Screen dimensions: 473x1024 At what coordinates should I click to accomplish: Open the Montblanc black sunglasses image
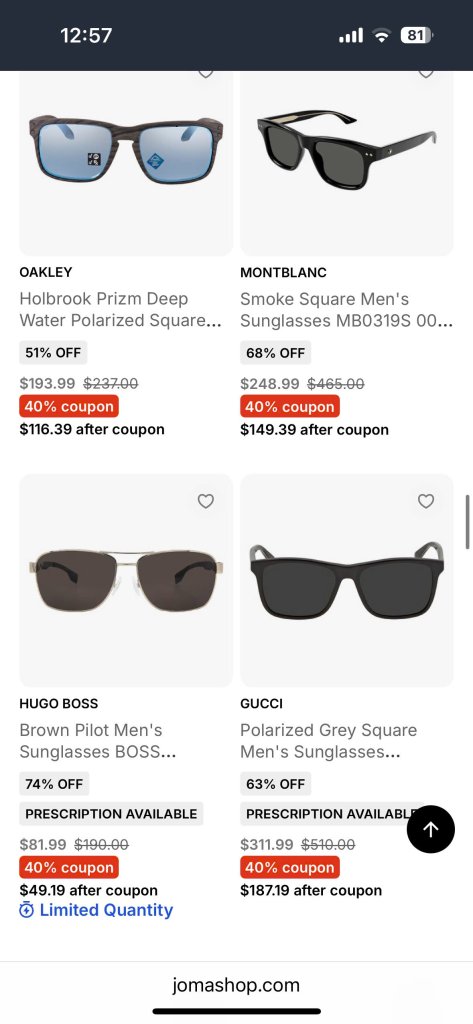tap(347, 163)
